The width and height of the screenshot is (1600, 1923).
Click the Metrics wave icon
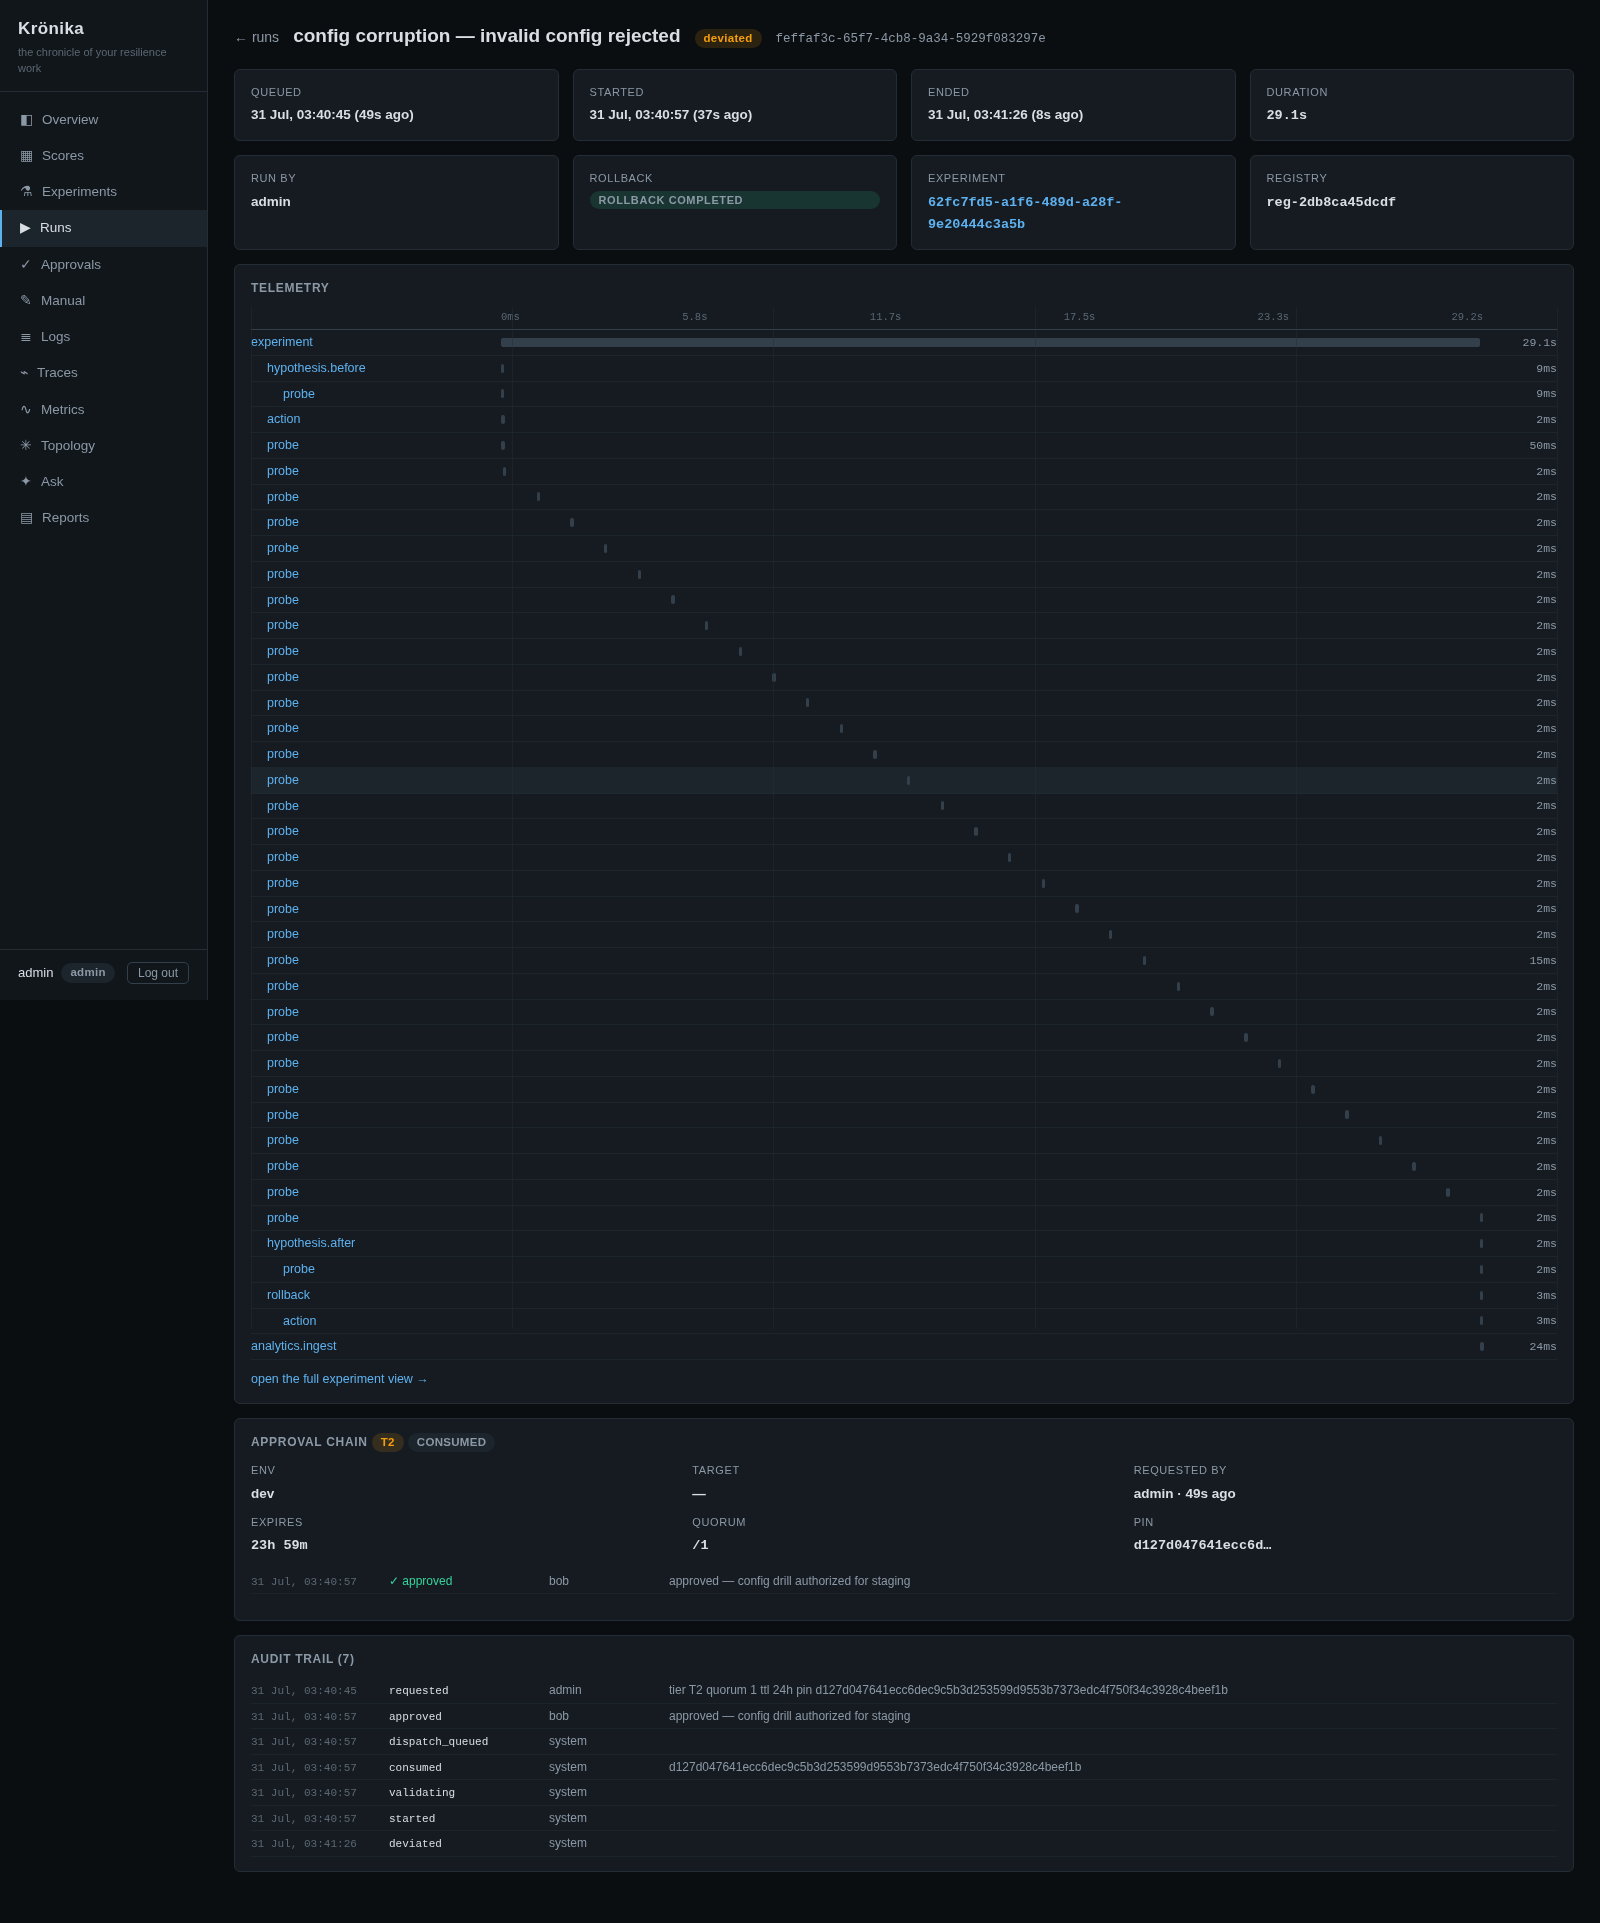pyautogui.click(x=26, y=410)
